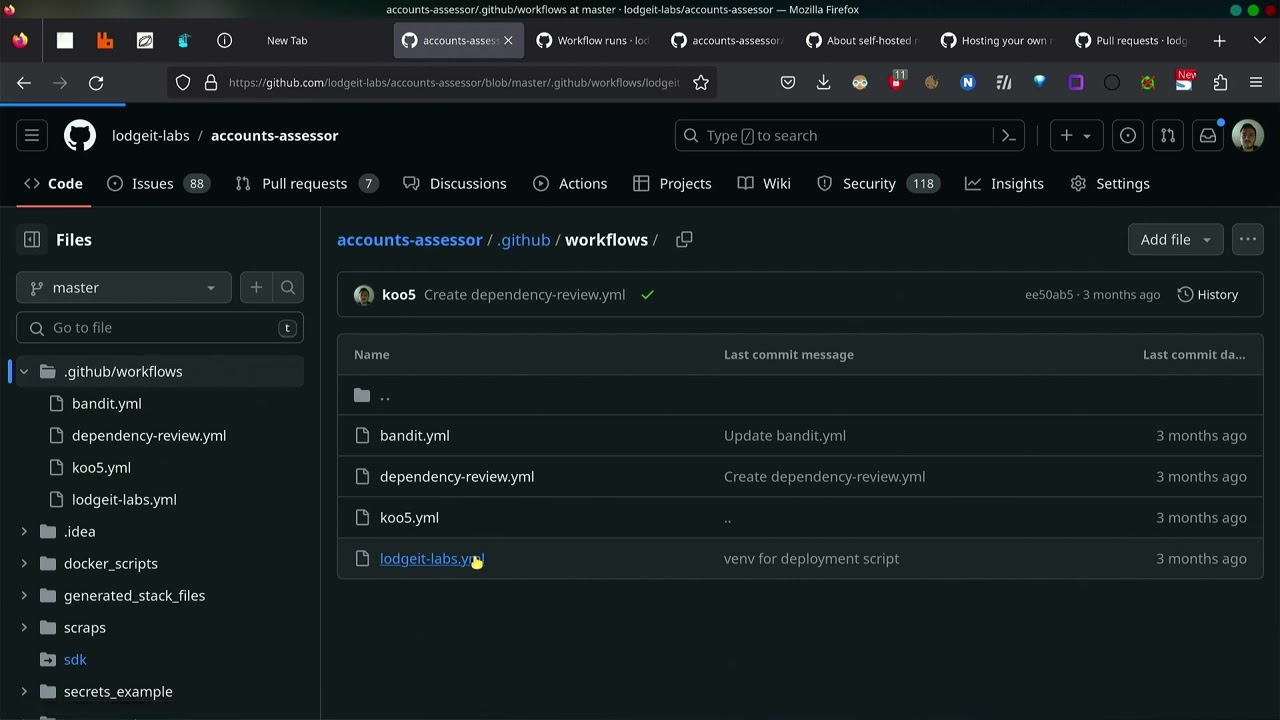View the commit check status checkmark
The width and height of the screenshot is (1280, 720).
(x=648, y=294)
